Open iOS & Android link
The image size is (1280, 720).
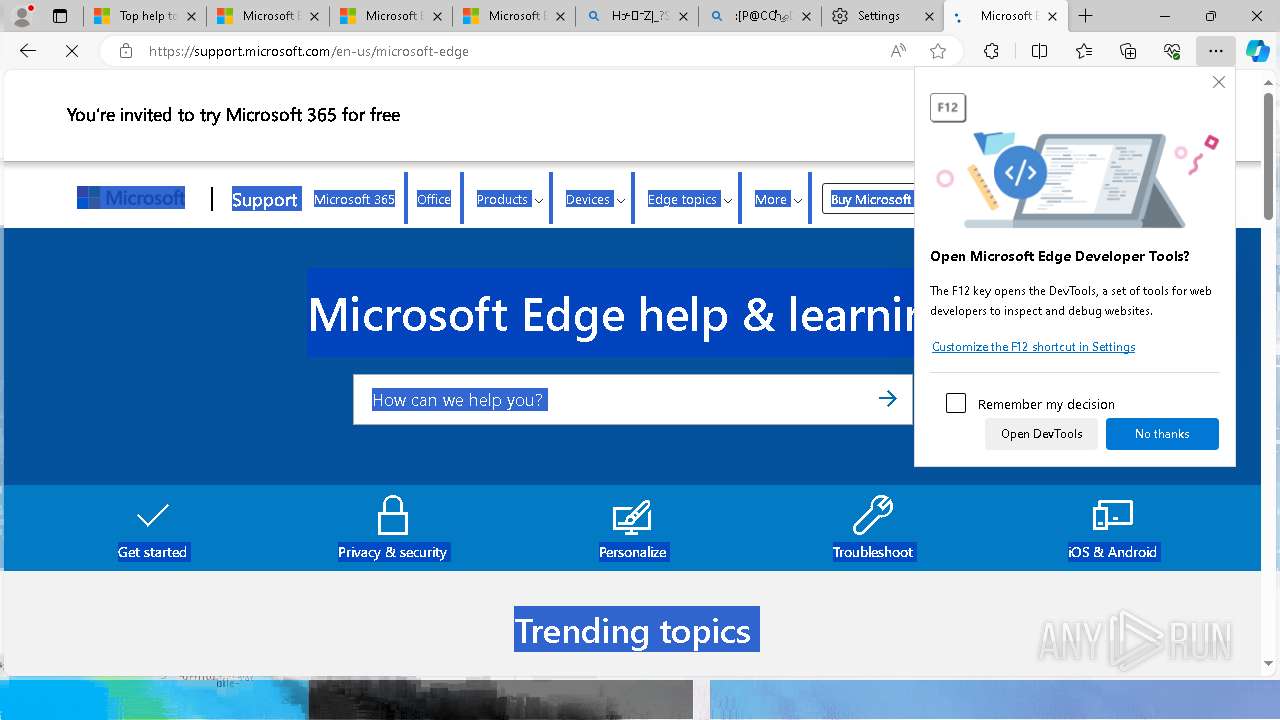pyautogui.click(x=1112, y=552)
